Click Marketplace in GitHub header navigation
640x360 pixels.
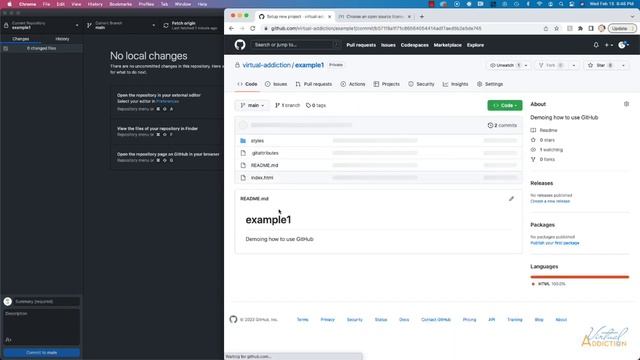tap(447, 45)
